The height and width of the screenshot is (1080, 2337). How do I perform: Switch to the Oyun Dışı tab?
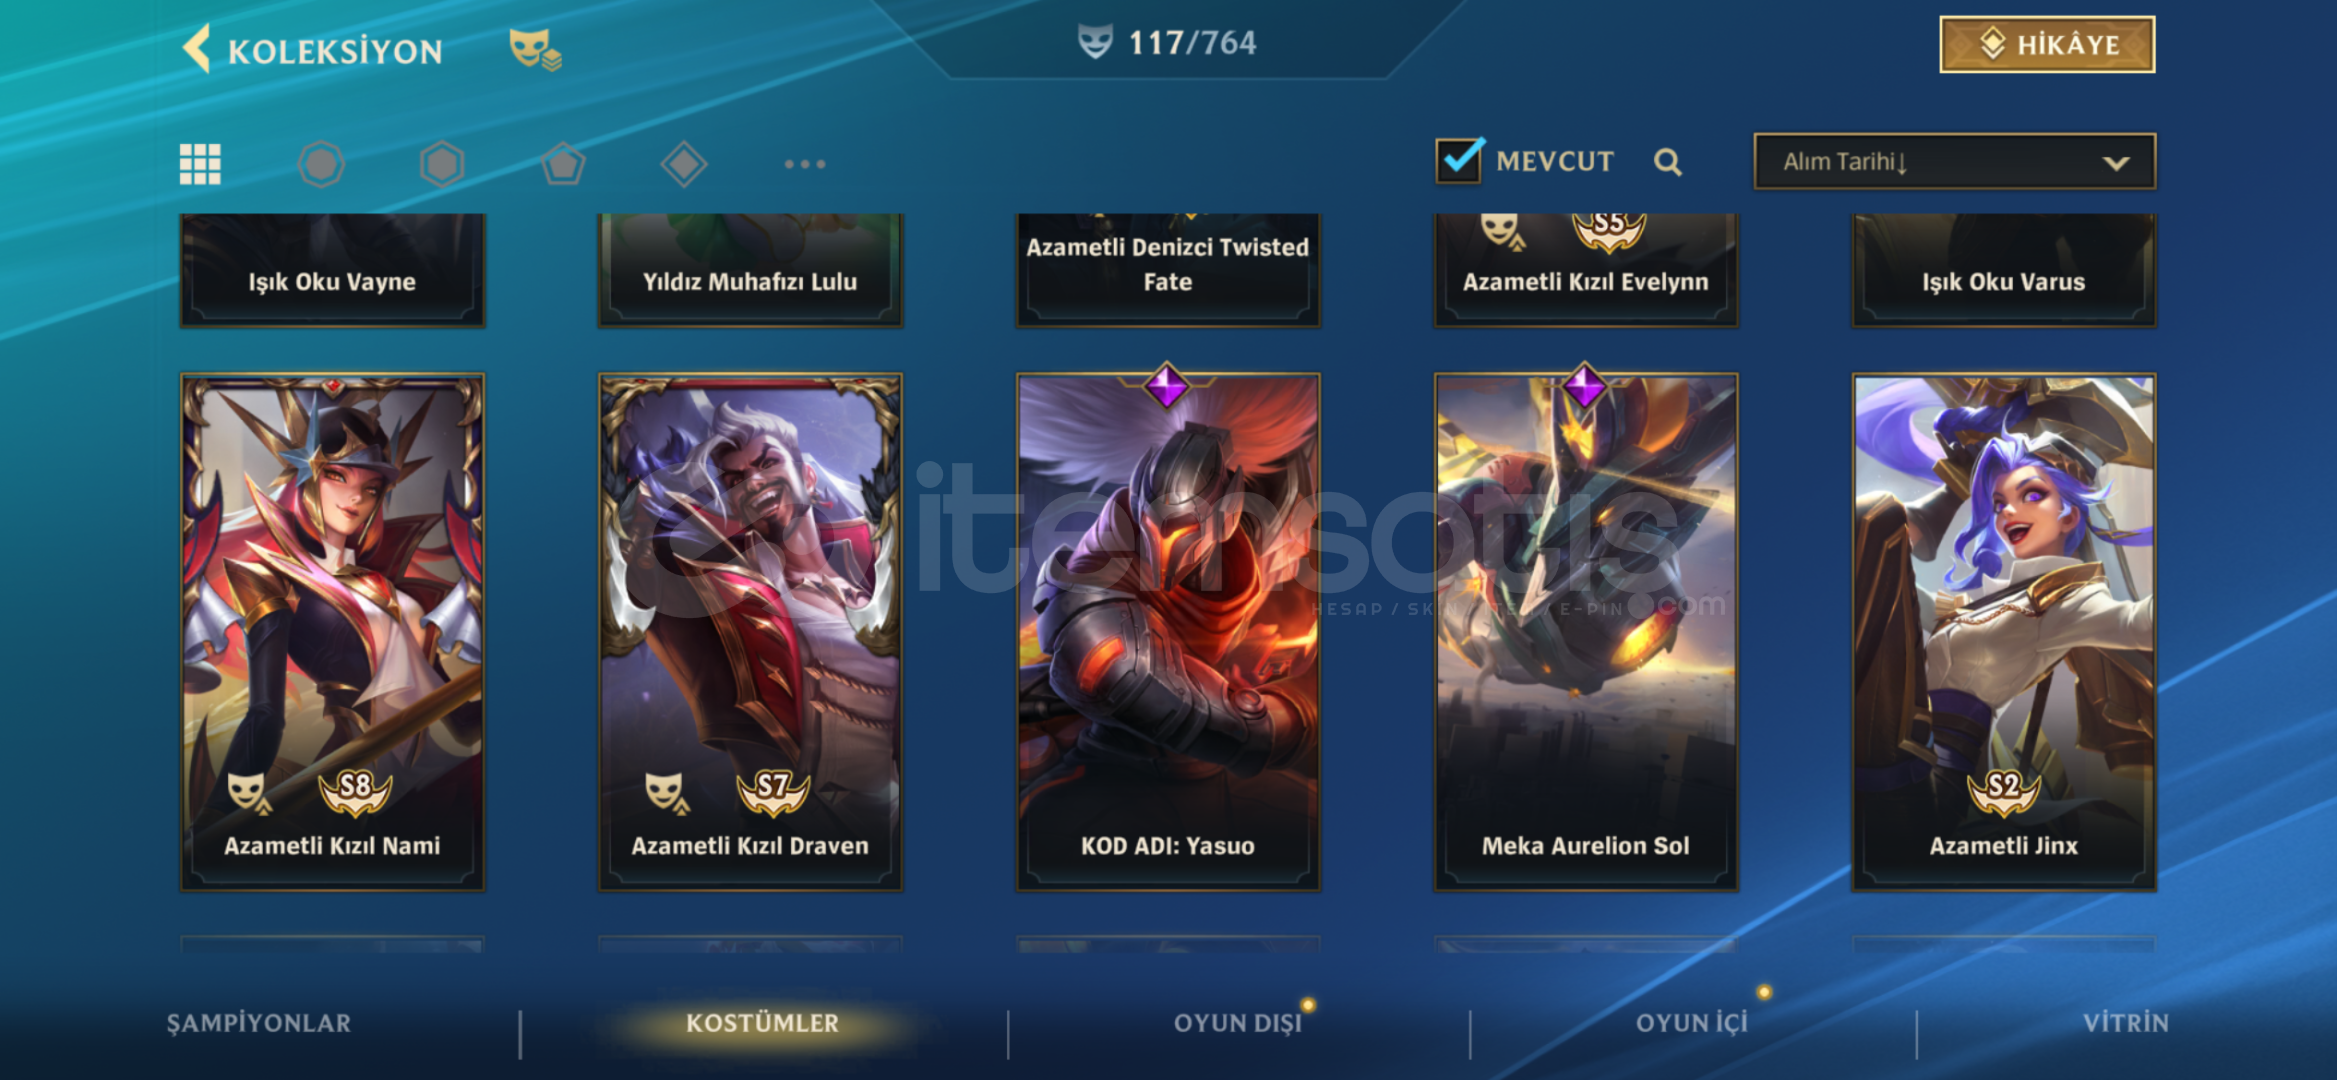click(1238, 1023)
